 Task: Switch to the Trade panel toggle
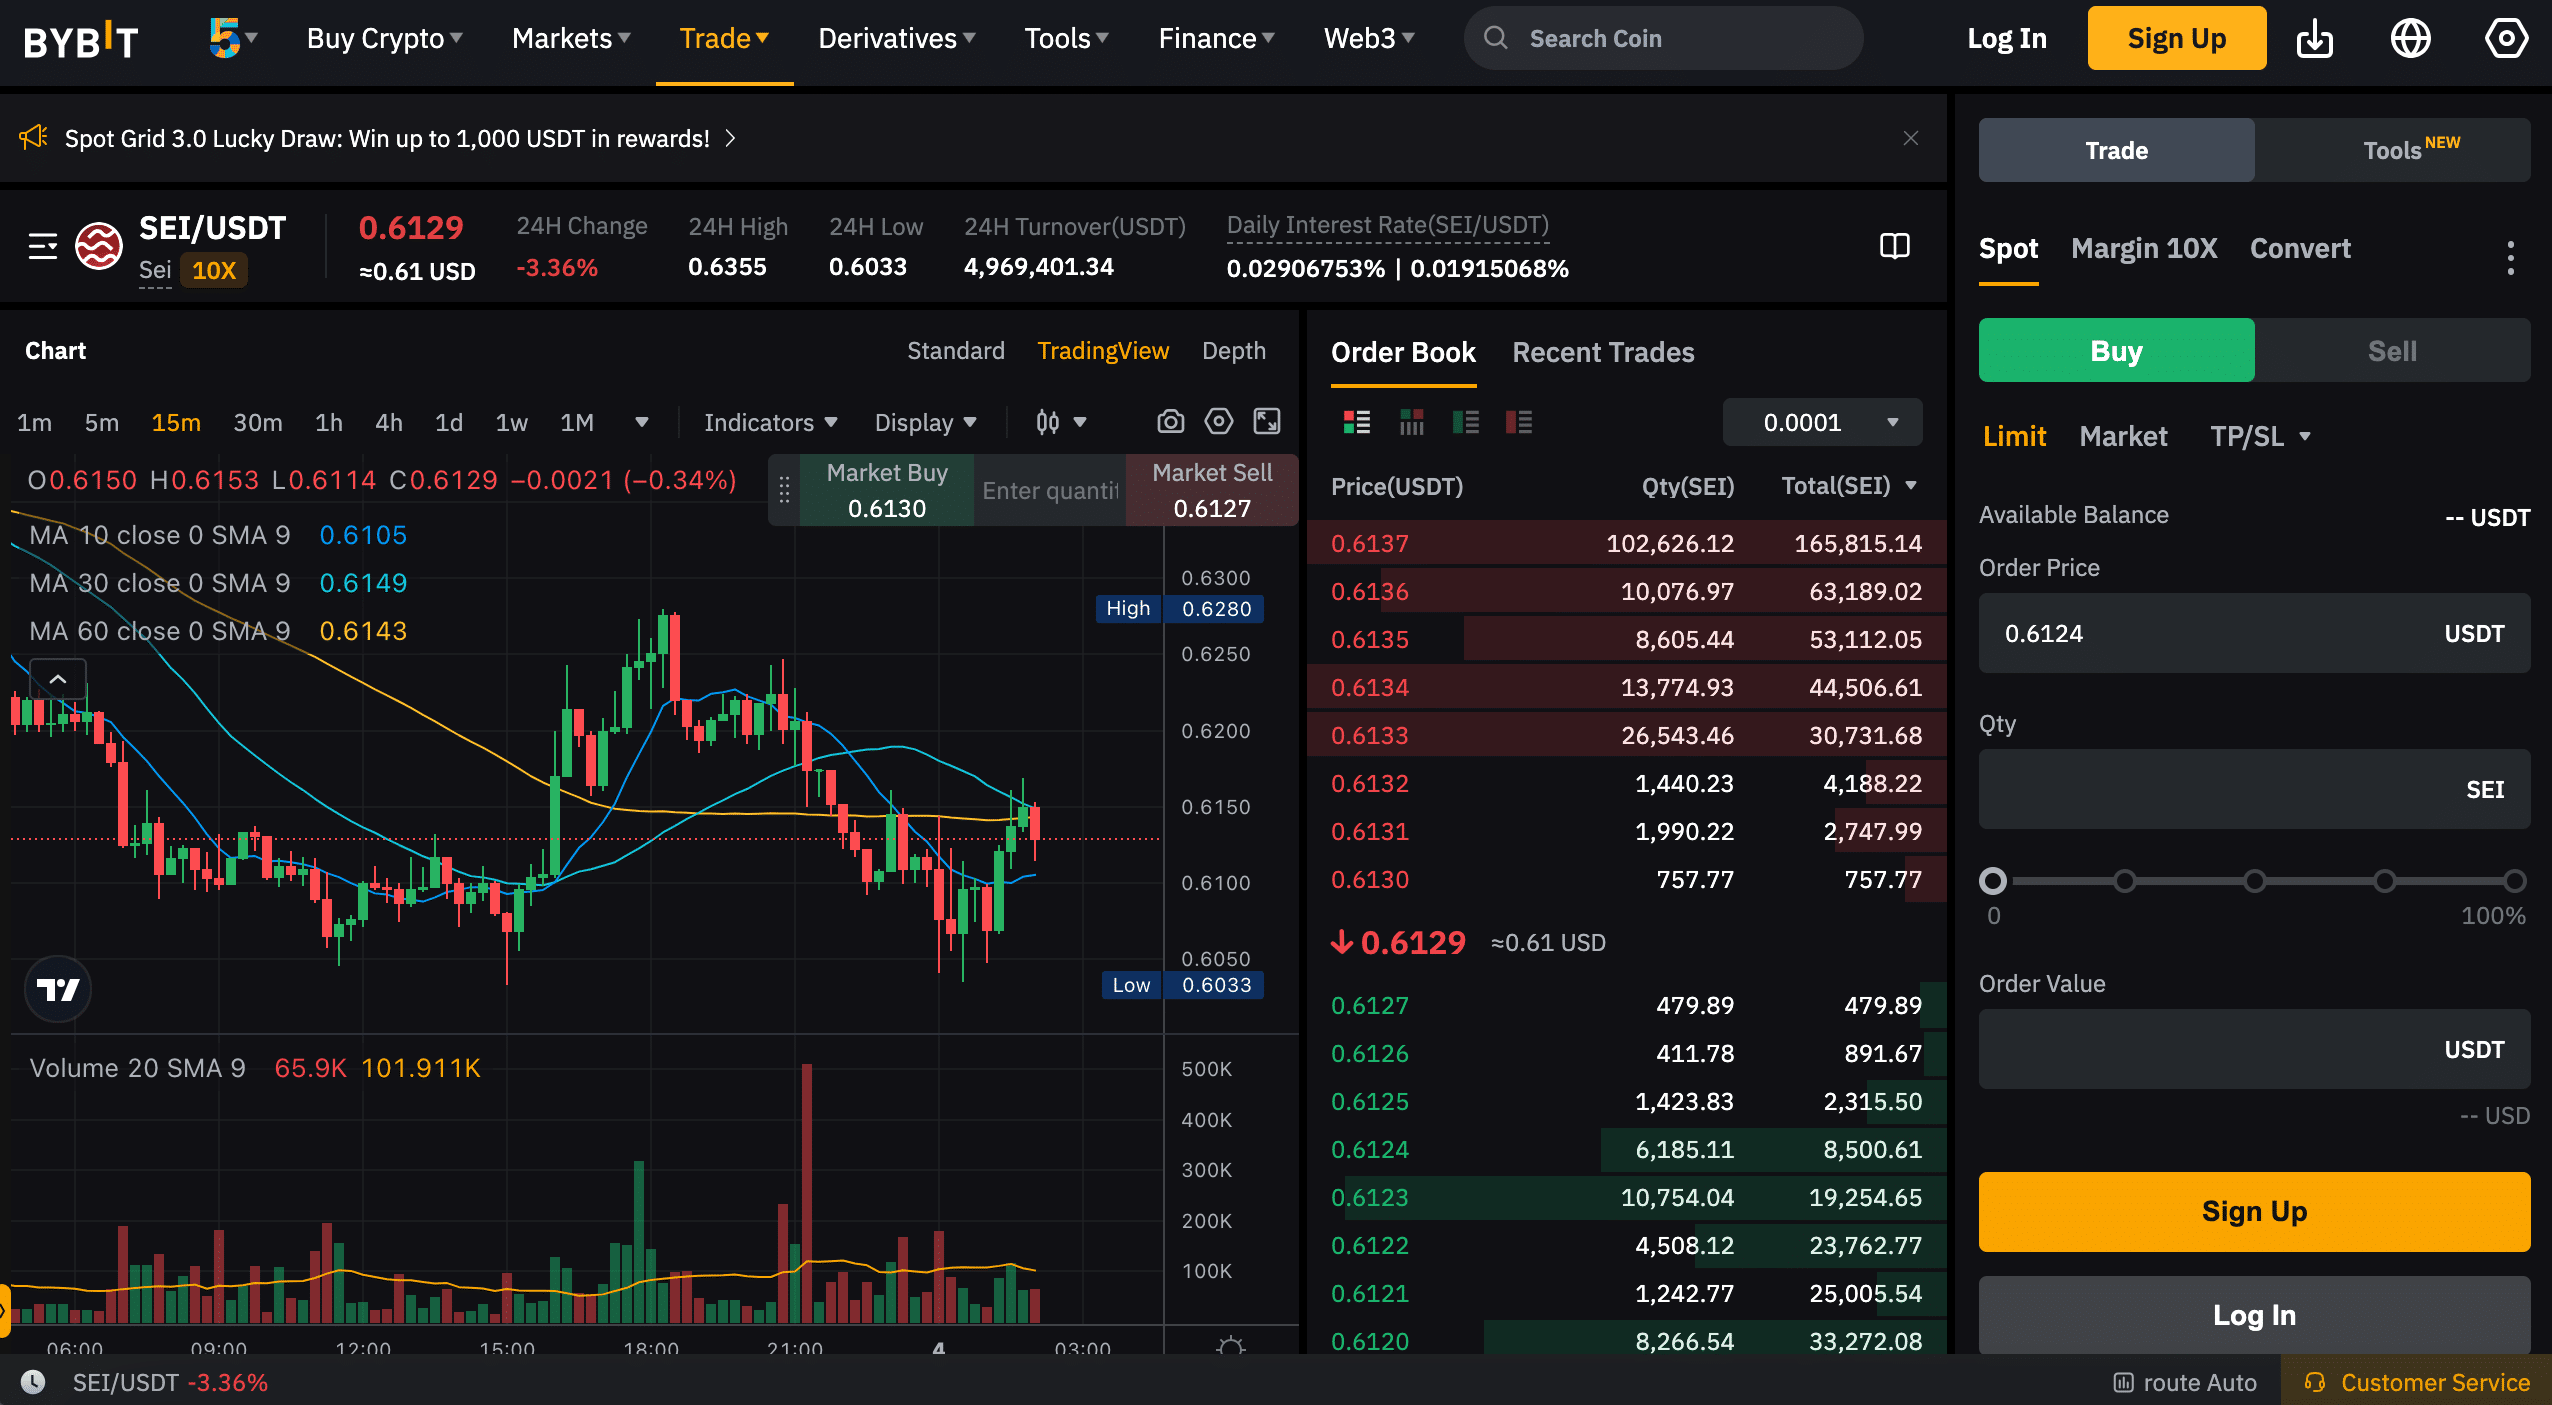(2116, 150)
